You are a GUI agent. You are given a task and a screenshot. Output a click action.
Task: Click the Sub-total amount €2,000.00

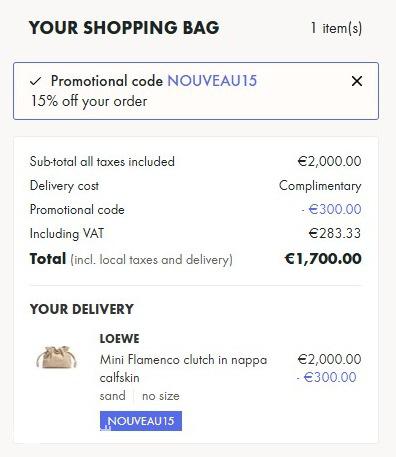tap(329, 161)
